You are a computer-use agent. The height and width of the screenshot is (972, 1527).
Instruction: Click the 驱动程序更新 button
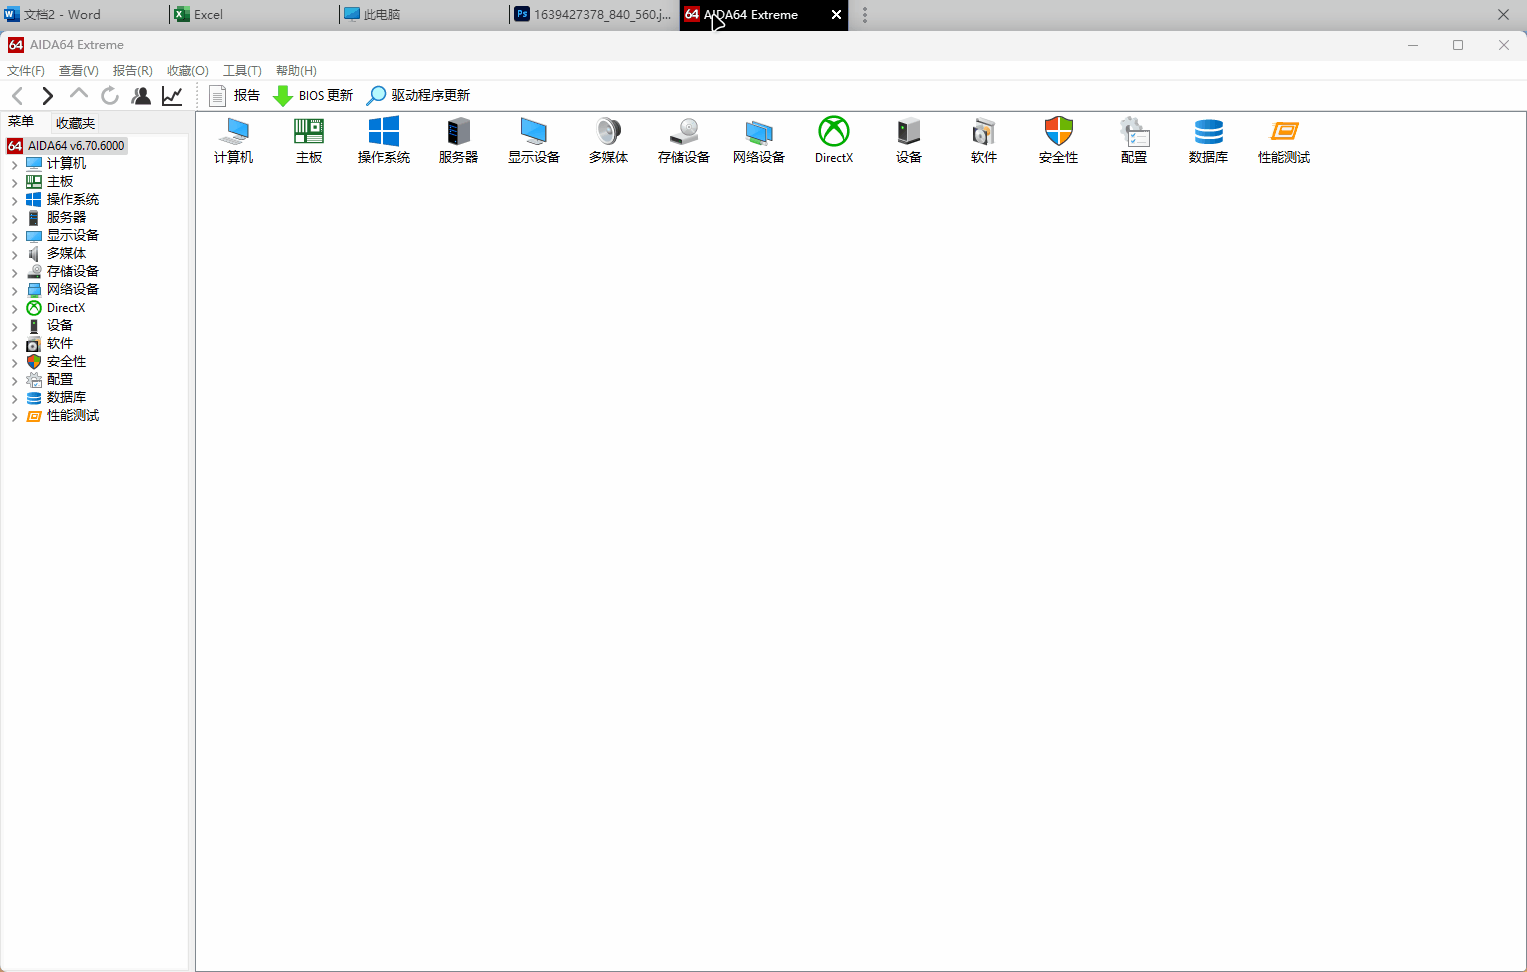coord(419,95)
